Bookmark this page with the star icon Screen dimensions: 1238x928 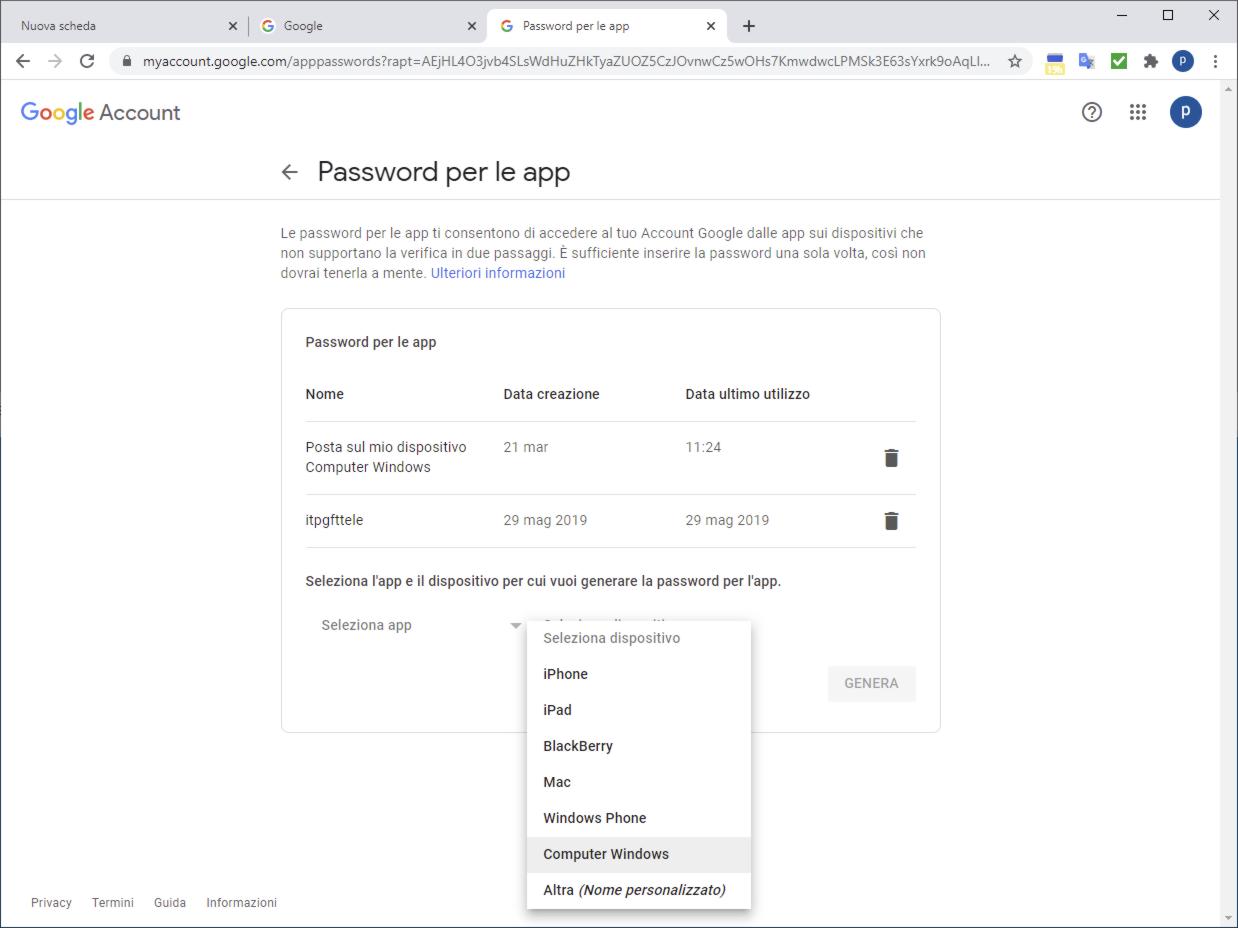click(x=1014, y=61)
